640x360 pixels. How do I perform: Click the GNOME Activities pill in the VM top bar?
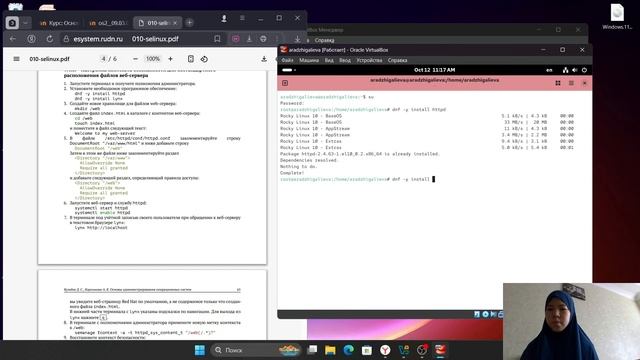(289, 70)
